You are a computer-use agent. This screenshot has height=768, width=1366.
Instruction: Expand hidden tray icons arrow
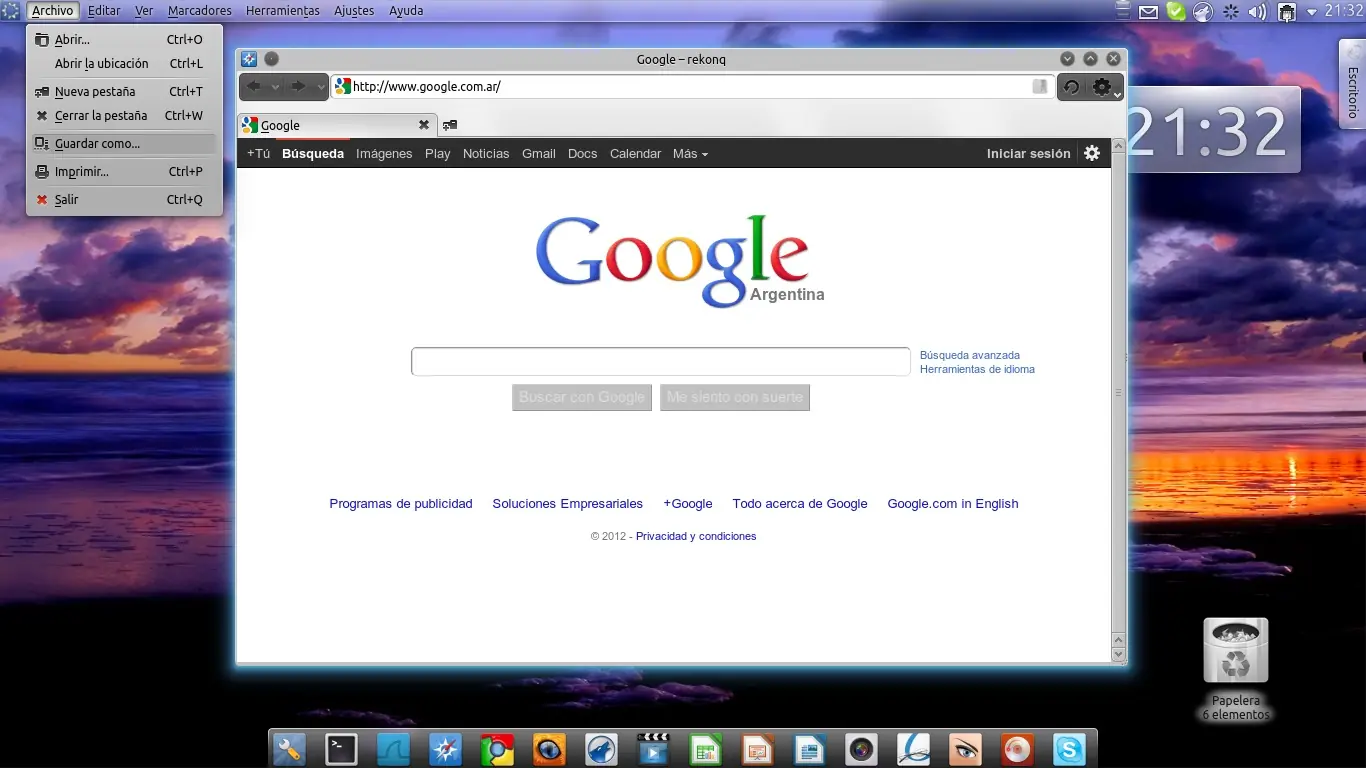[x=1311, y=12]
